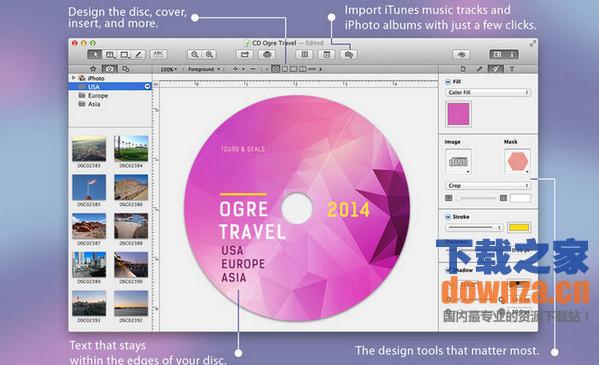Open the Foreground layer dropdown
Viewport: 599px width, 365px height.
(204, 69)
